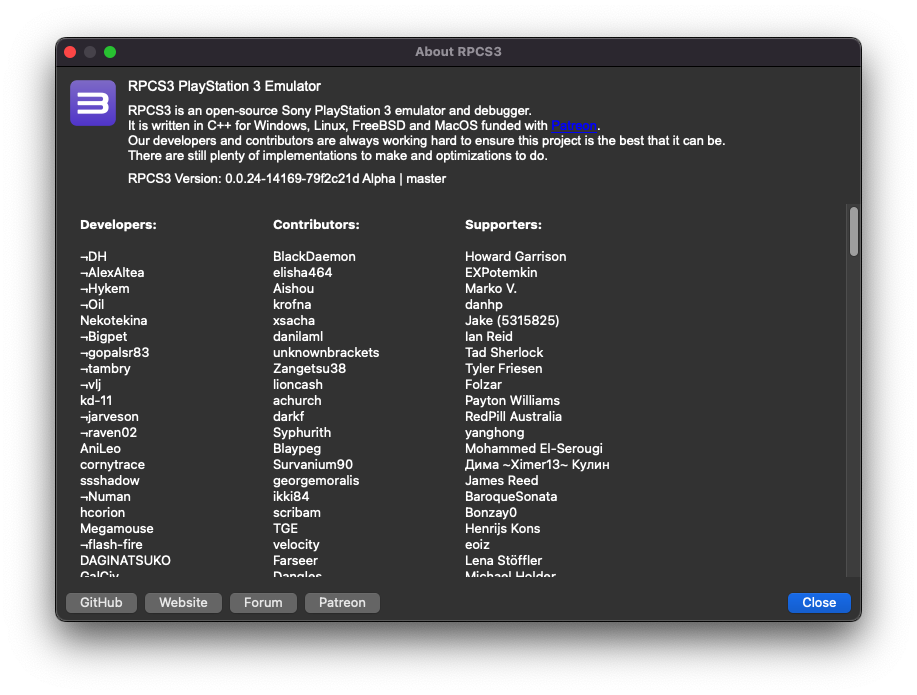Select supporter yanghong
Viewport: 917px width, 695px height.
(495, 433)
